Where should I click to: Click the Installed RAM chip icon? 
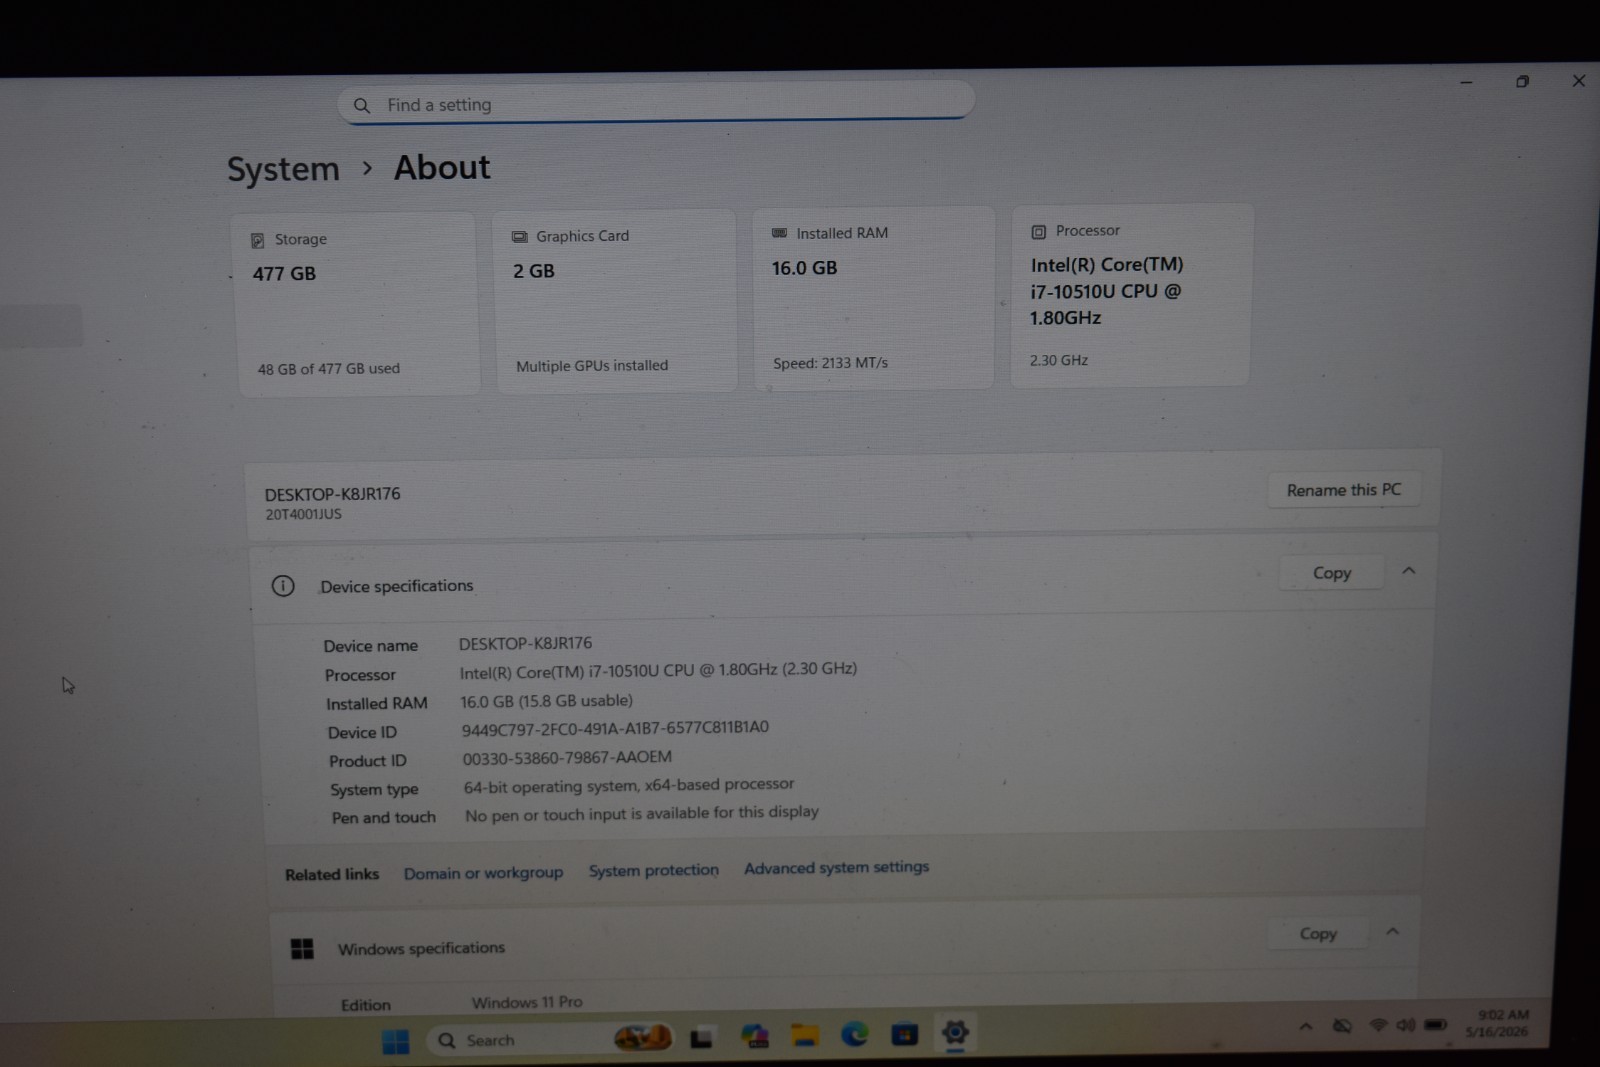coord(779,233)
